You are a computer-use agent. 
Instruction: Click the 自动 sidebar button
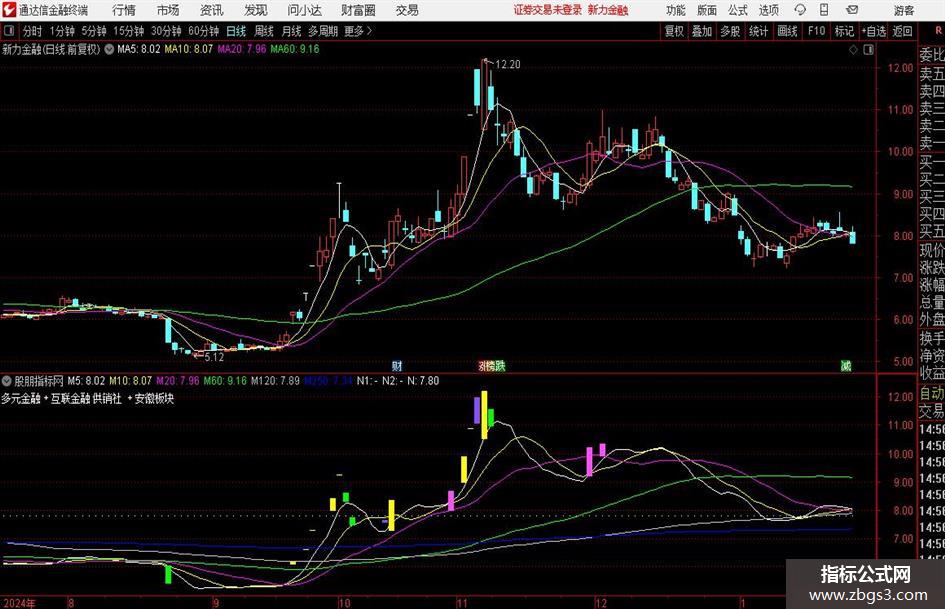coord(932,394)
